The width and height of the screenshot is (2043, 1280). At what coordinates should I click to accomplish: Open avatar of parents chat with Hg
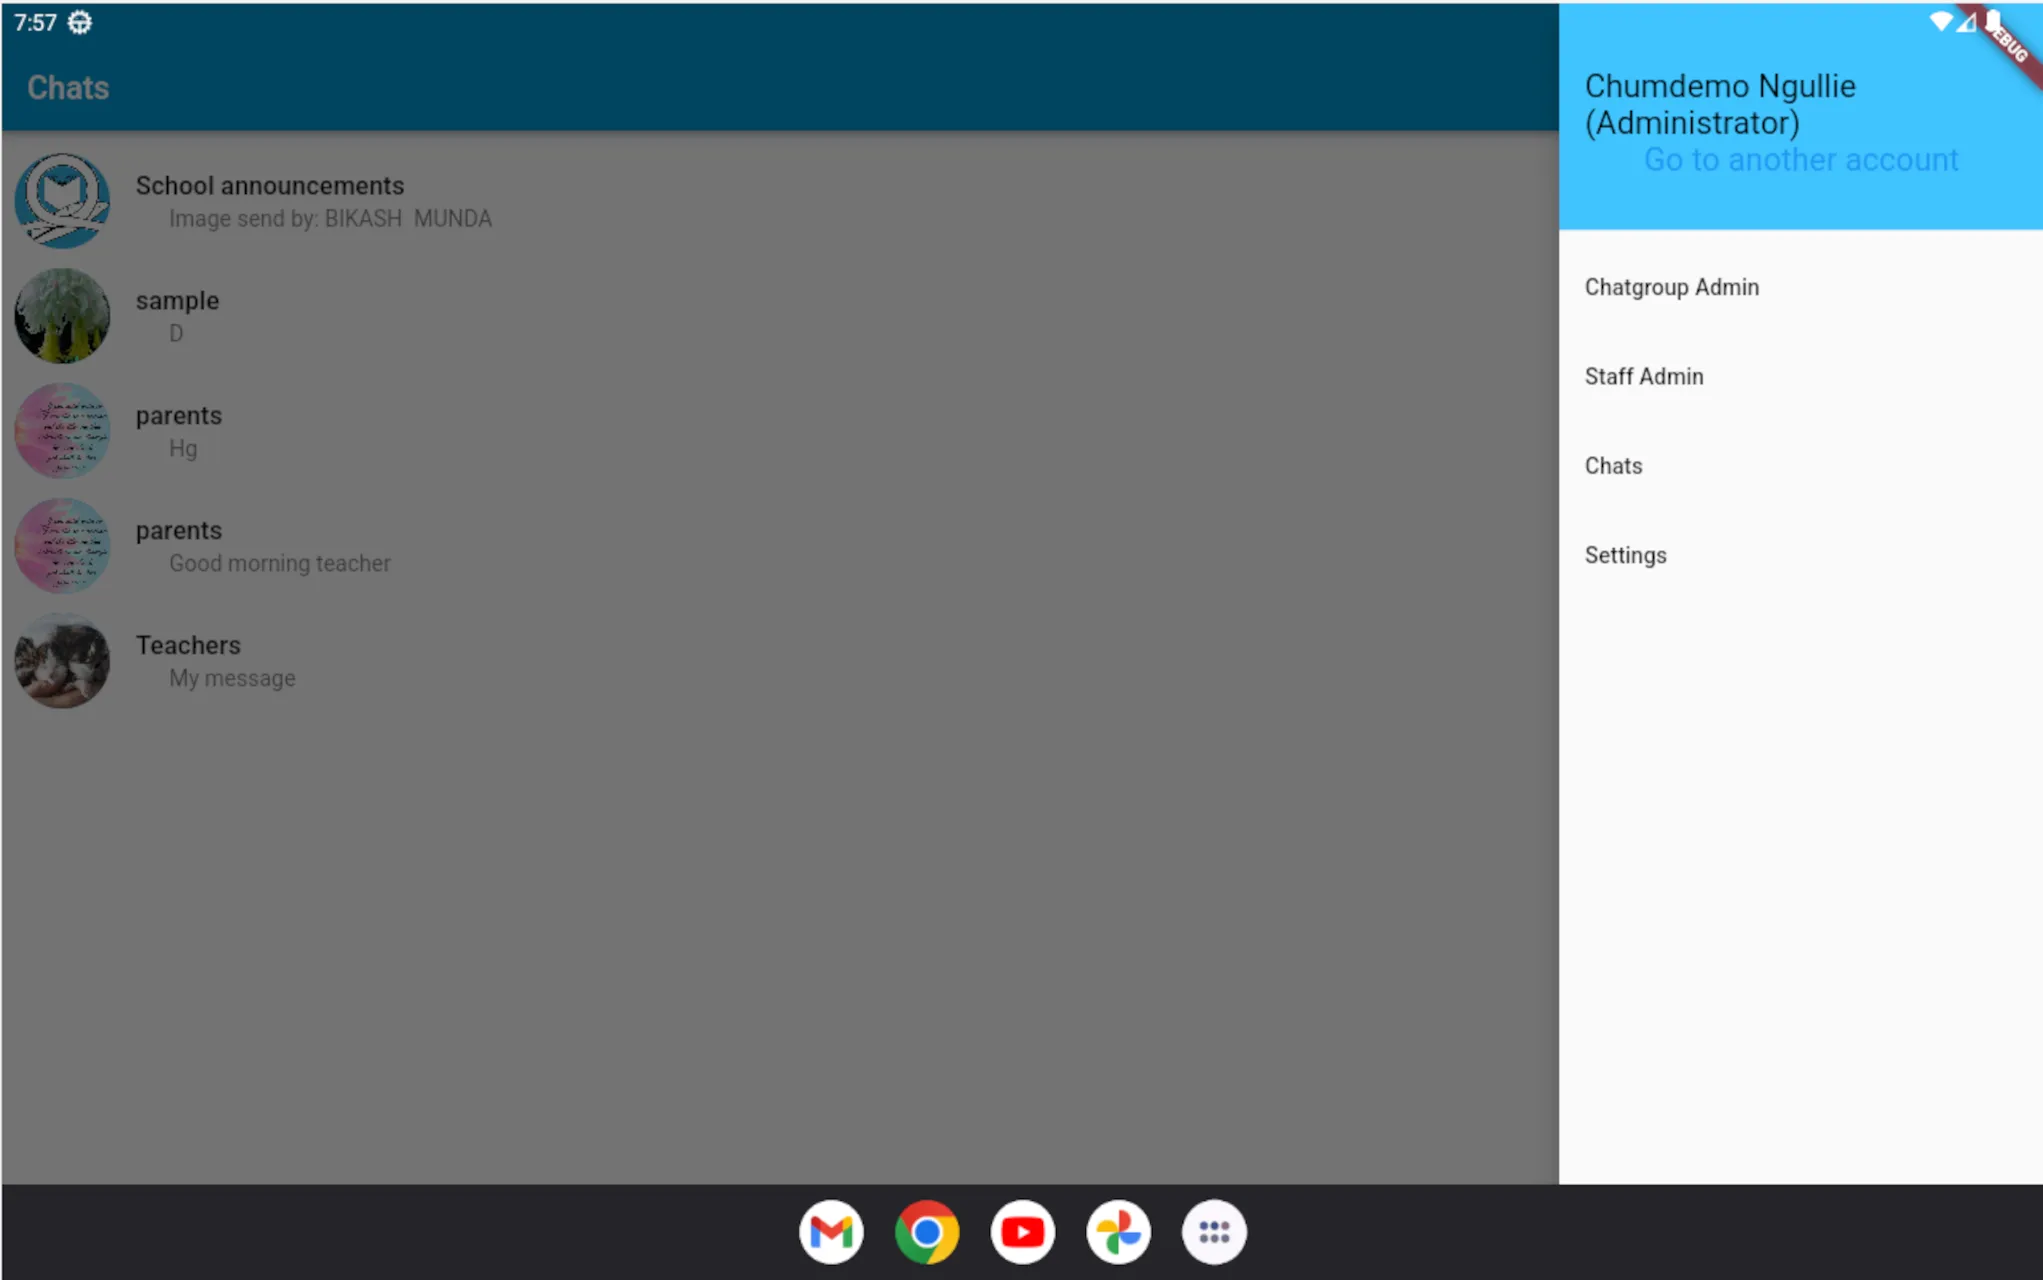[62, 430]
